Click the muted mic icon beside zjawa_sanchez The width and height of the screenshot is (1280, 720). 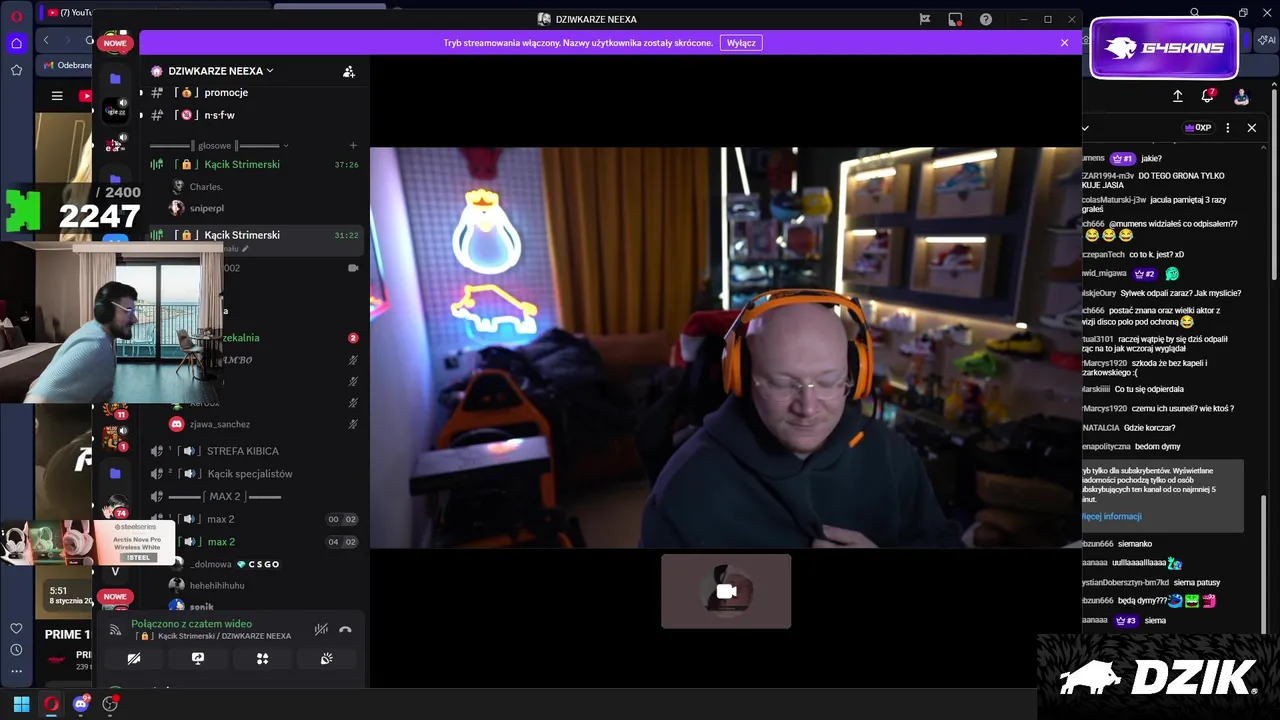(353, 424)
